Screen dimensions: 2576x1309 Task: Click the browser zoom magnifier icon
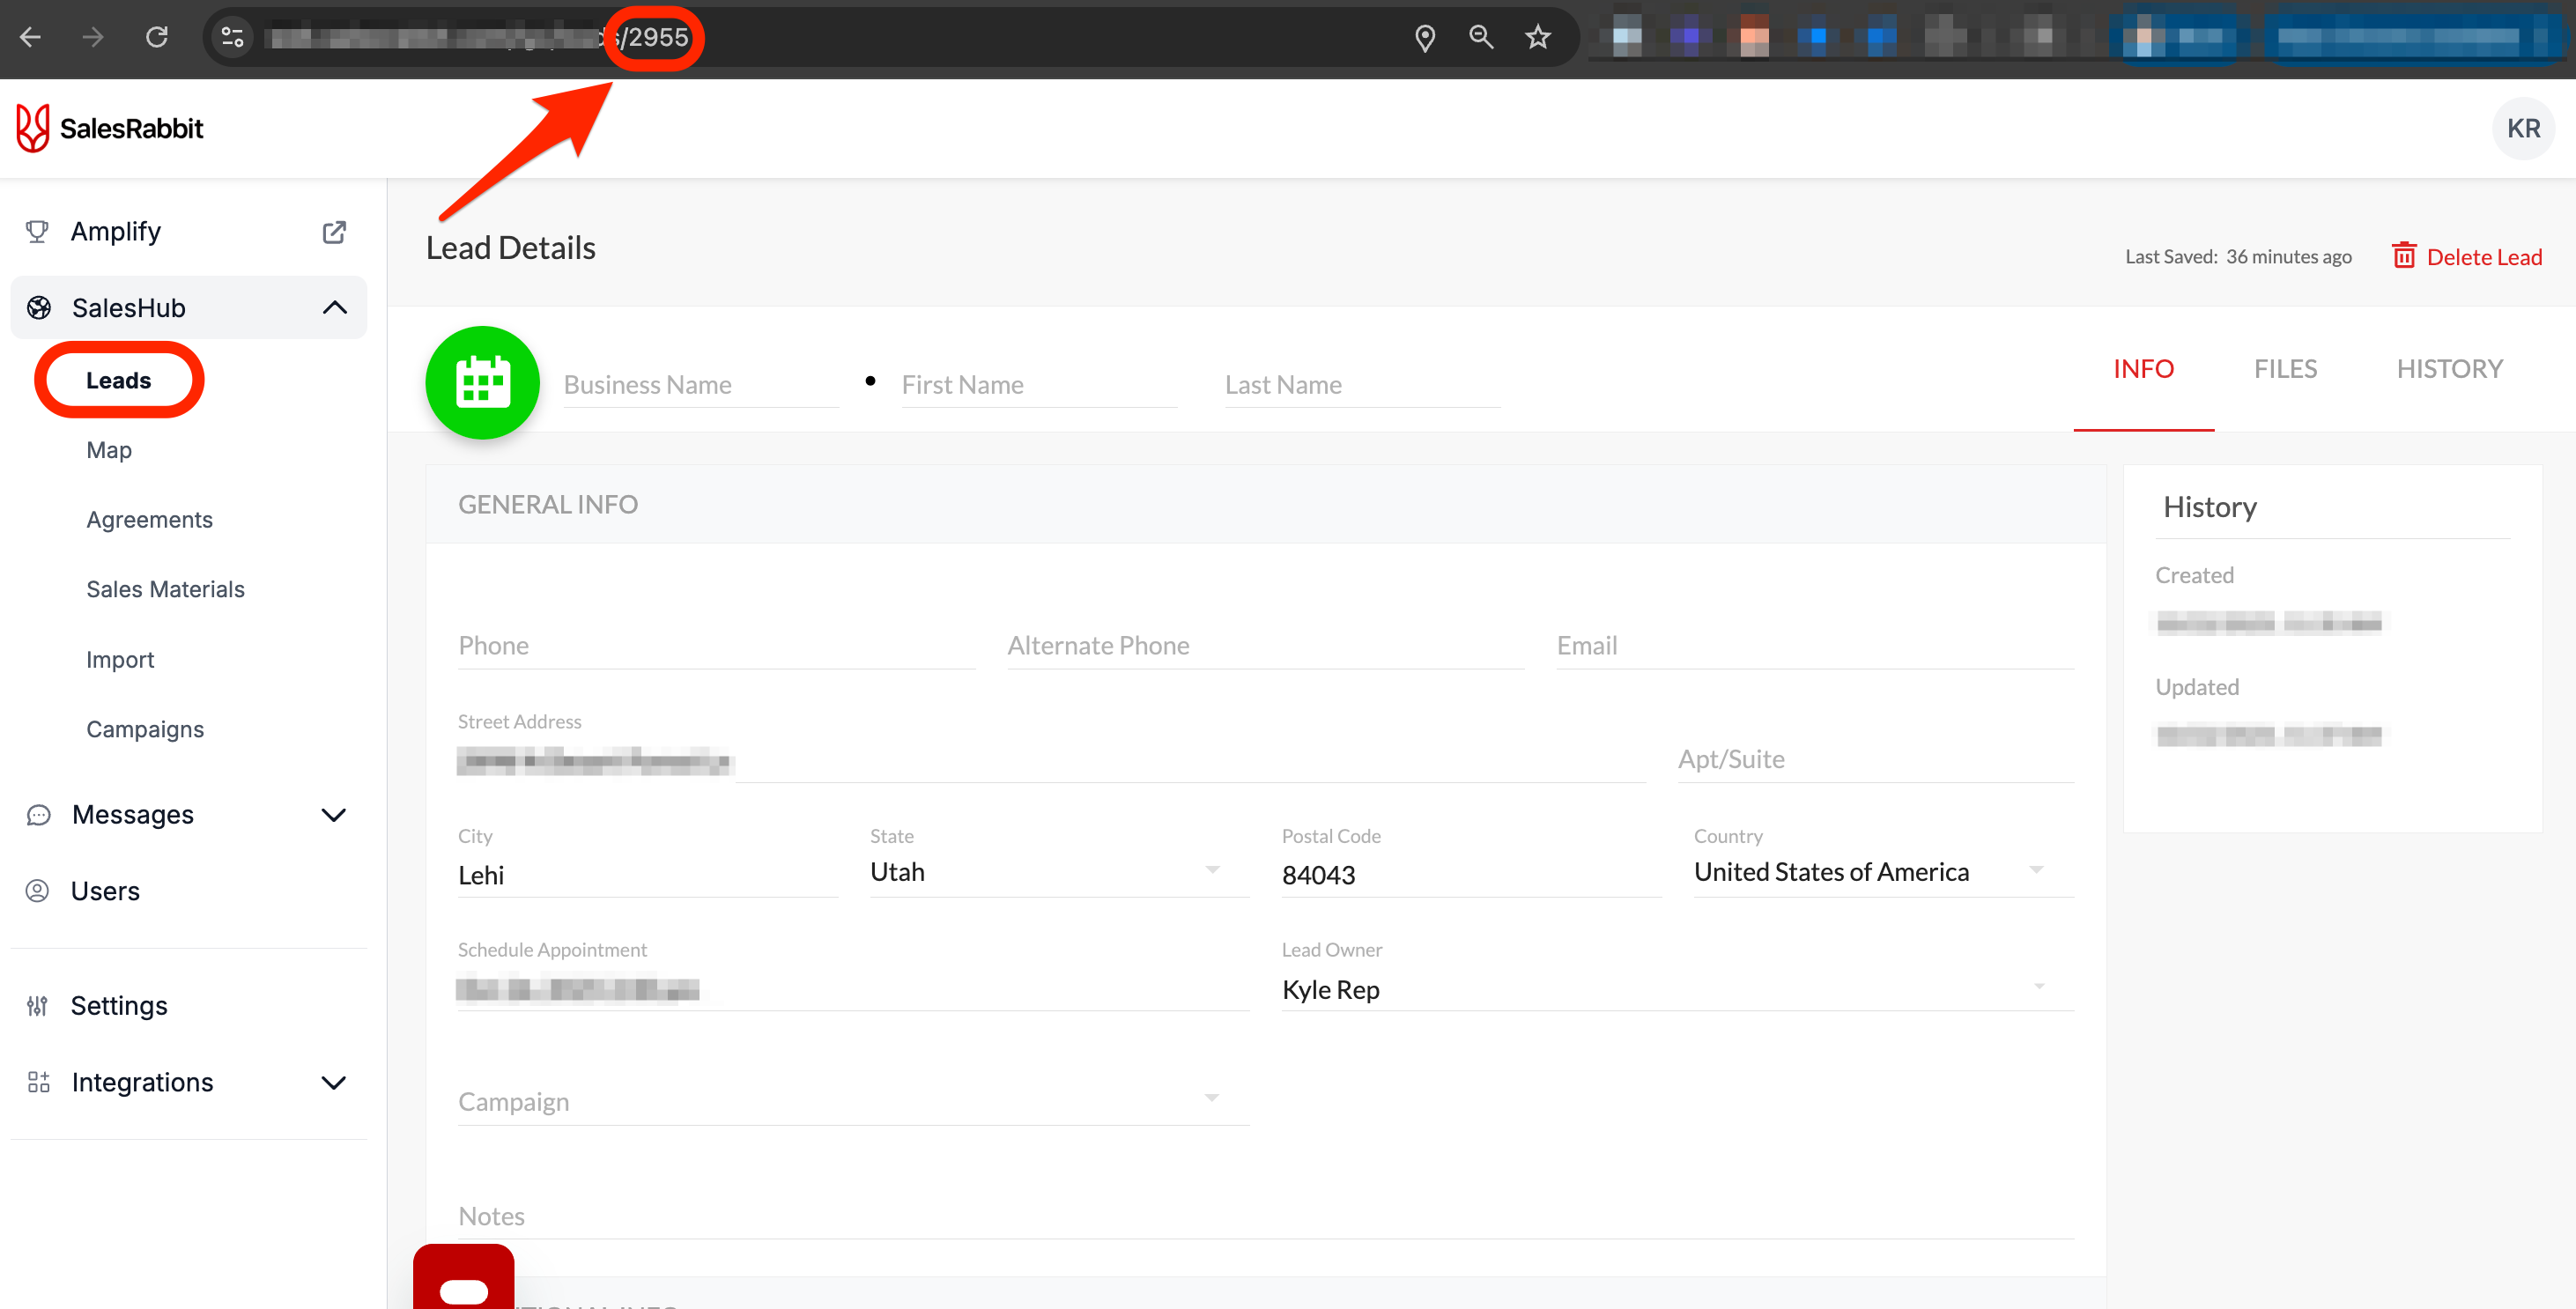(1480, 37)
